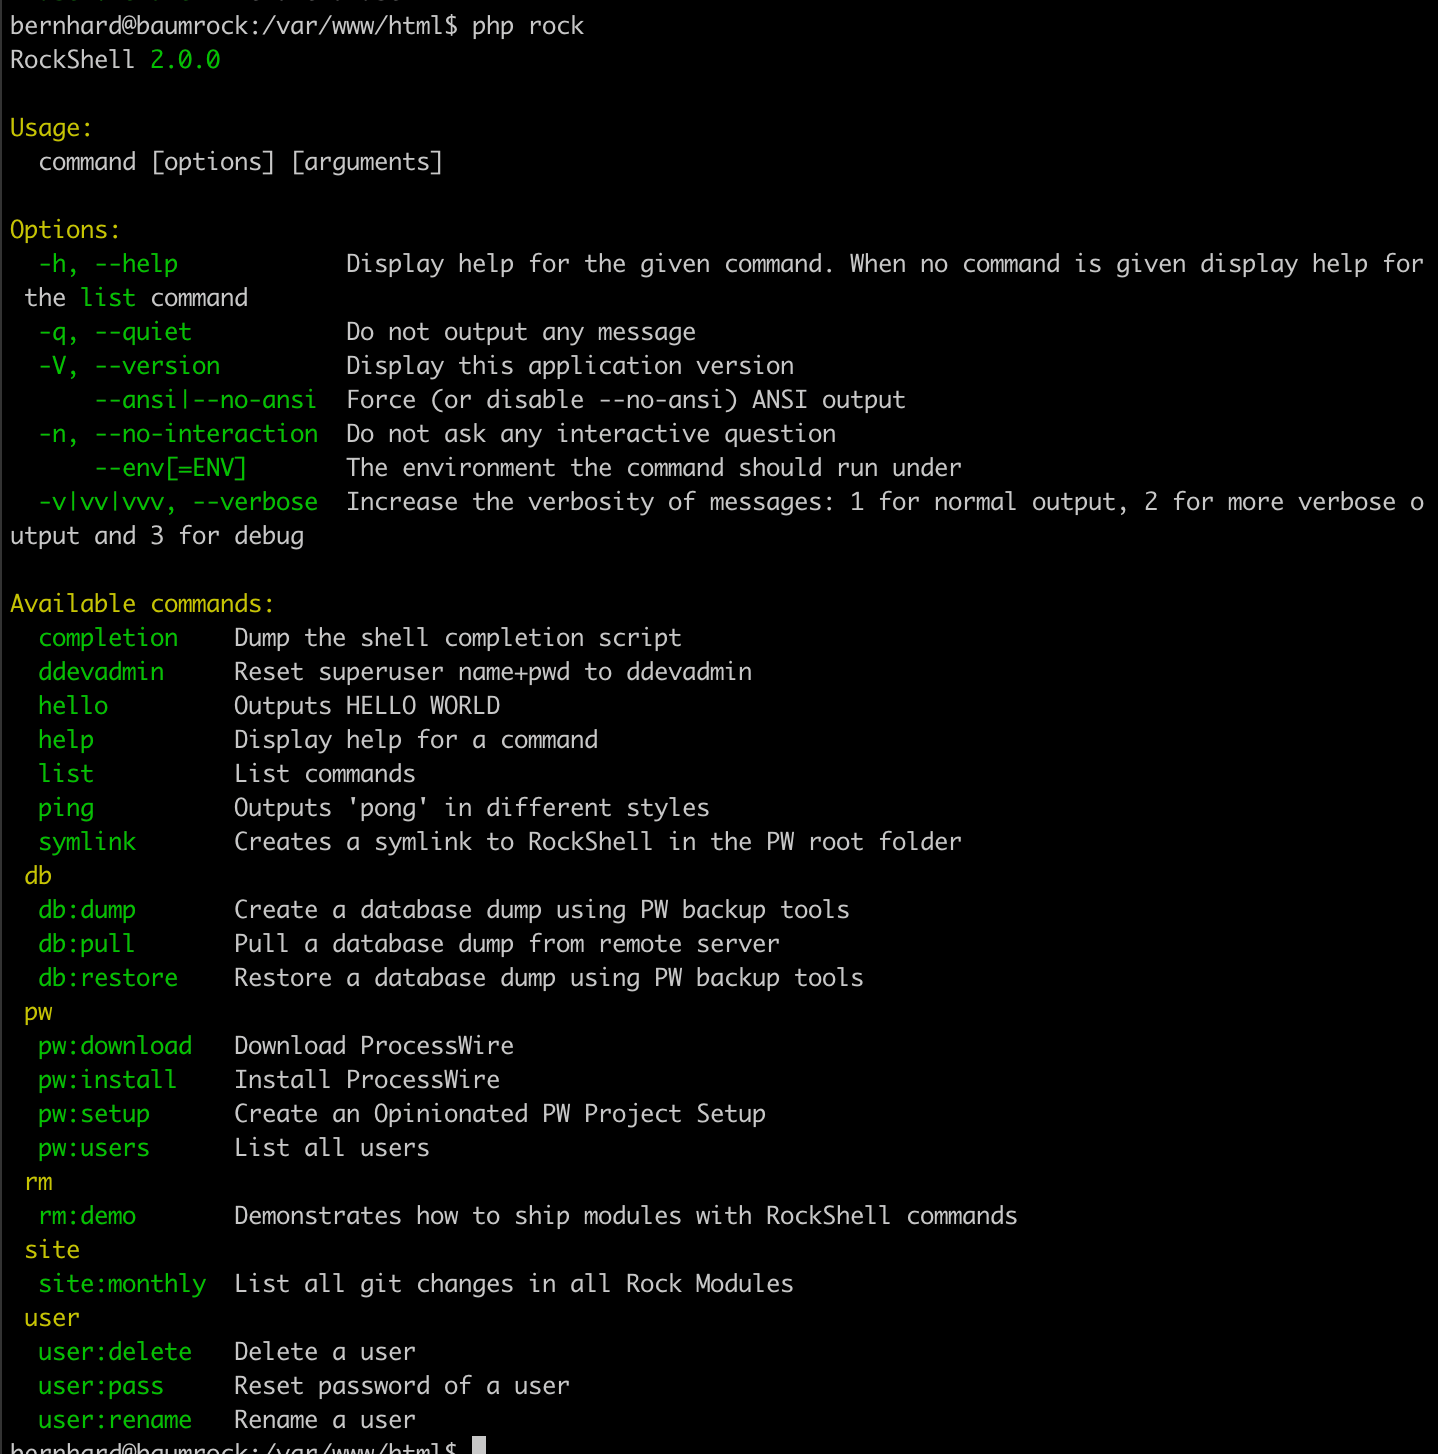Screen dimensions: 1438x1454
Task: Click the user:pass command entry
Action: point(100,1385)
